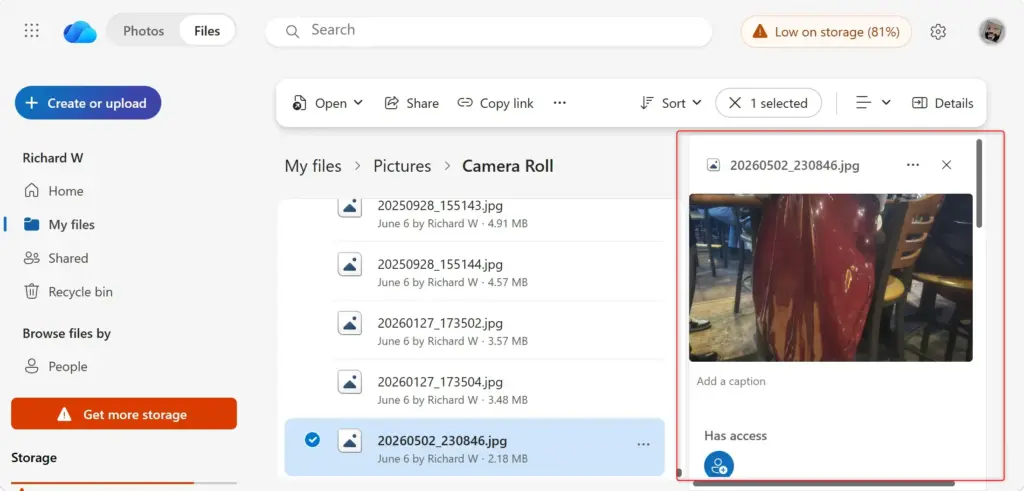Click the file icon in details header
This screenshot has width=1024, height=491.
[x=714, y=165]
